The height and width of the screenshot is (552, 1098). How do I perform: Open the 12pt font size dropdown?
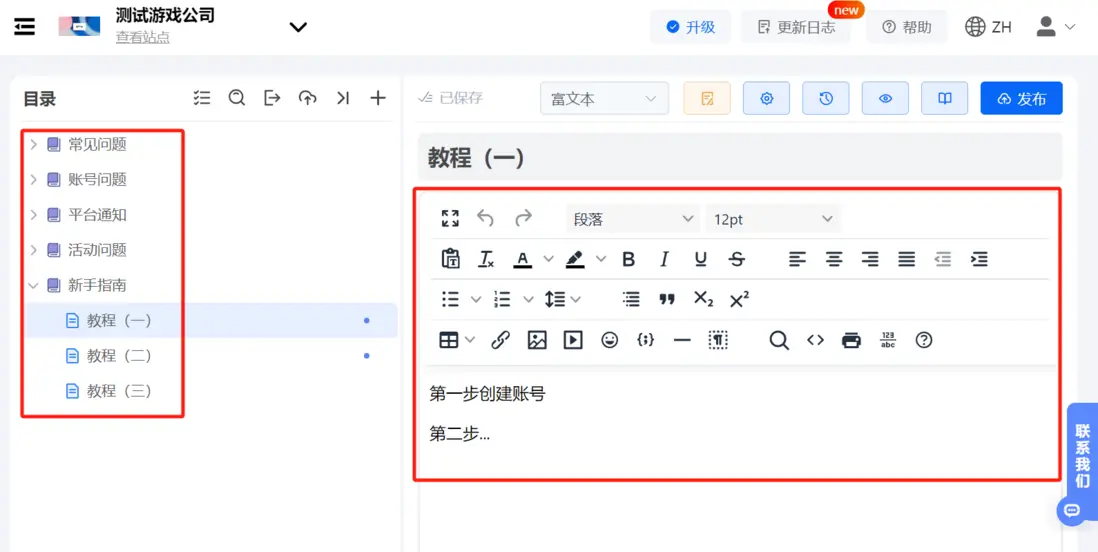[773, 219]
